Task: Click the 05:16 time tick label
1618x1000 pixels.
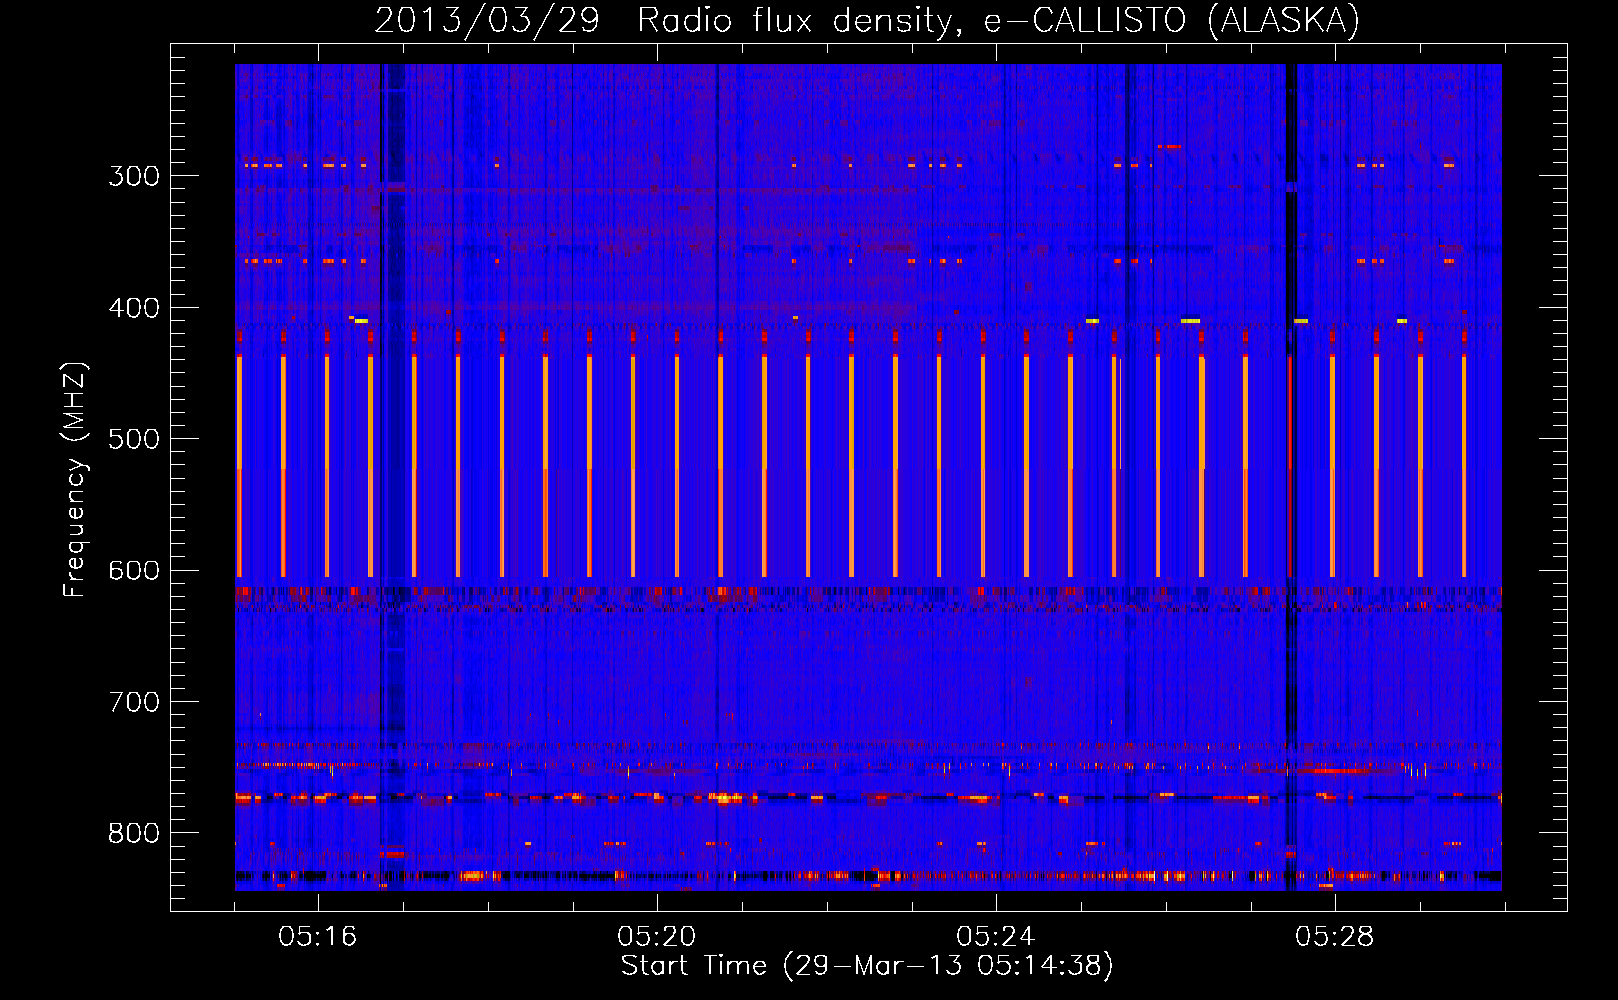Action: pos(317,937)
